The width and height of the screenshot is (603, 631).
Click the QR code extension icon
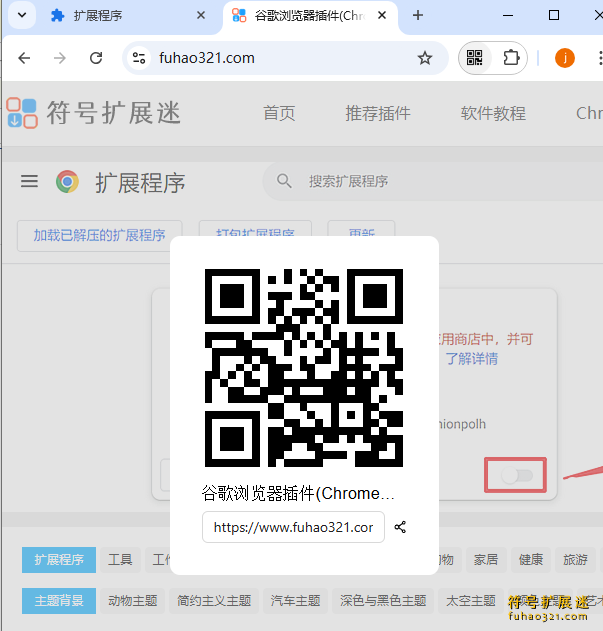click(475, 58)
